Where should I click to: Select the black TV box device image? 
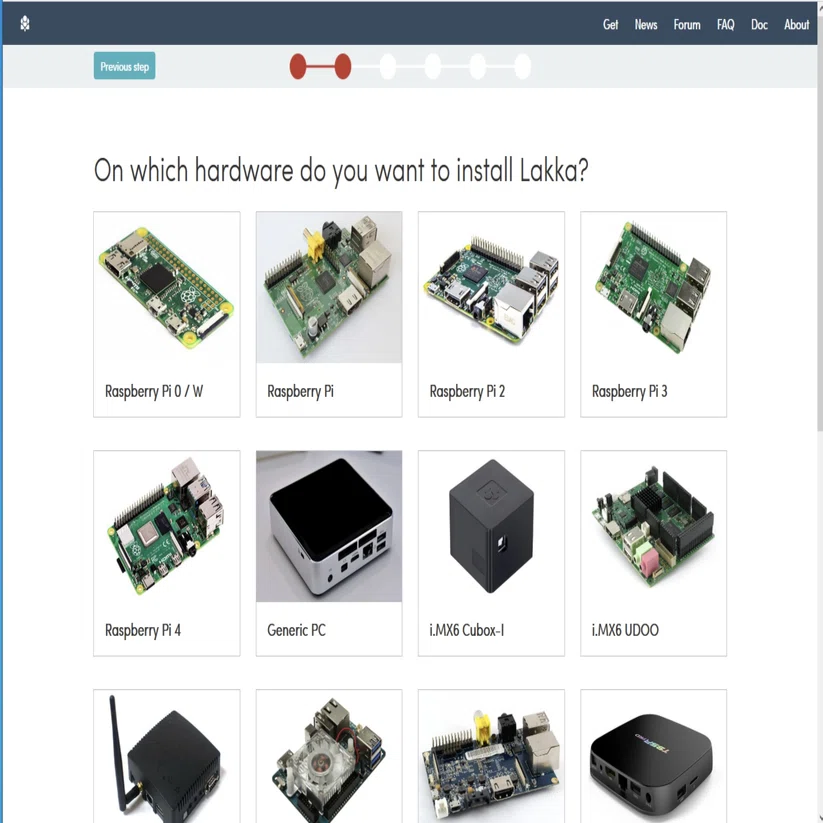coord(653,756)
